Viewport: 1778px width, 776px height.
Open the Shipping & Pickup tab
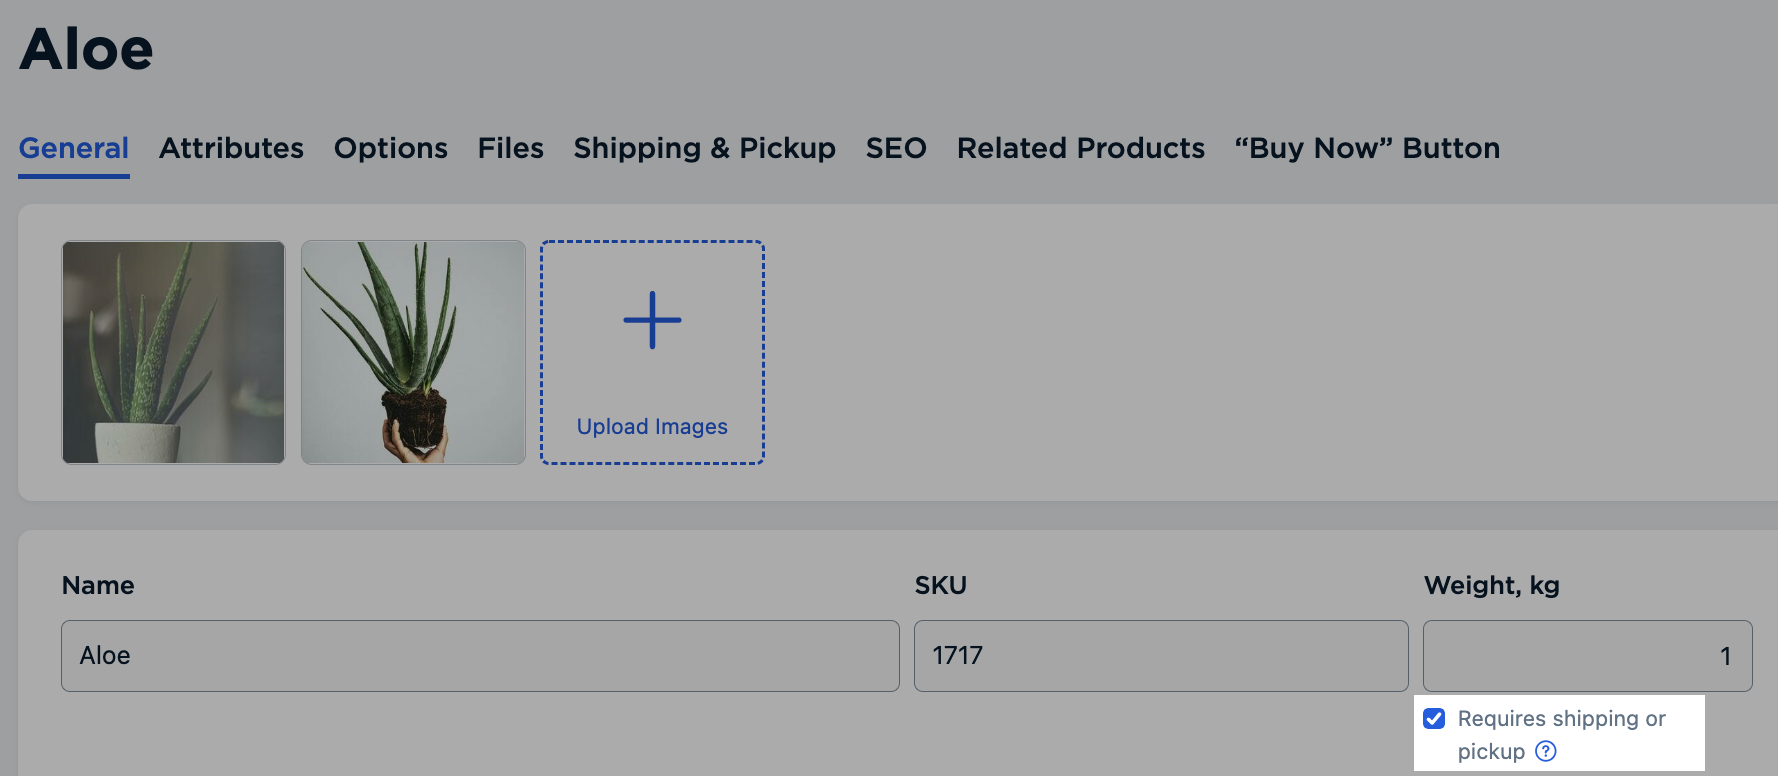click(x=704, y=148)
